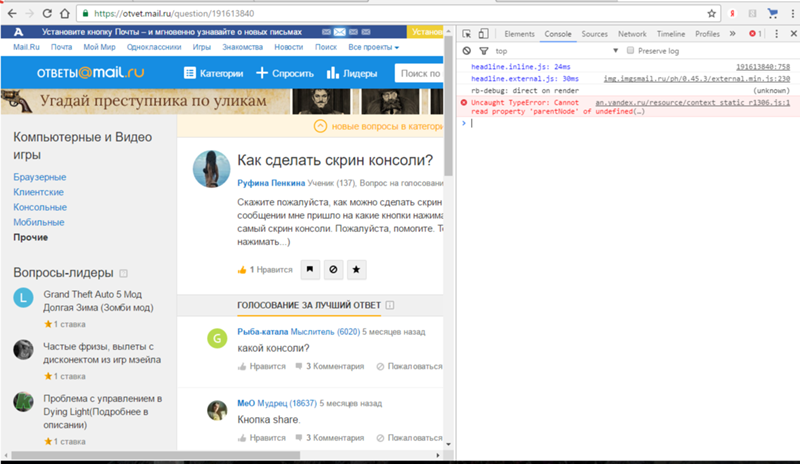The width and height of the screenshot is (800, 464).
Task: Open the DevTools customize three-dot menu
Action: coord(777,34)
